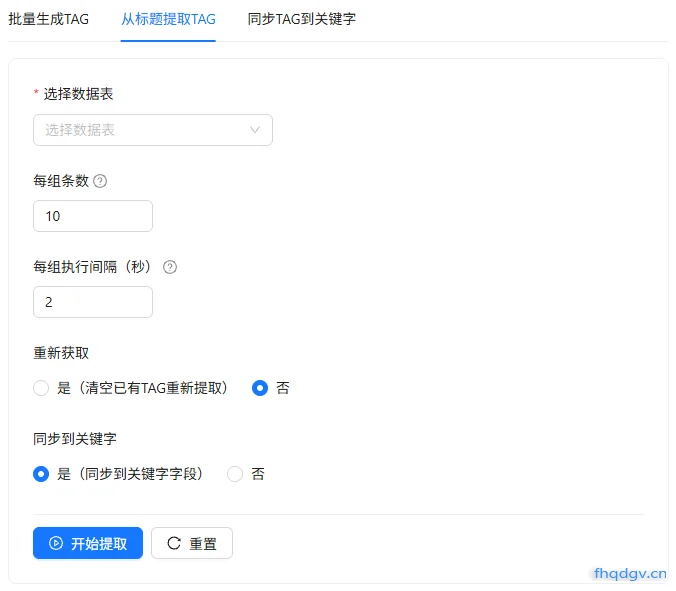
Task: Click the help icon beside 每组执行间隔（秒）
Action: 170,267
